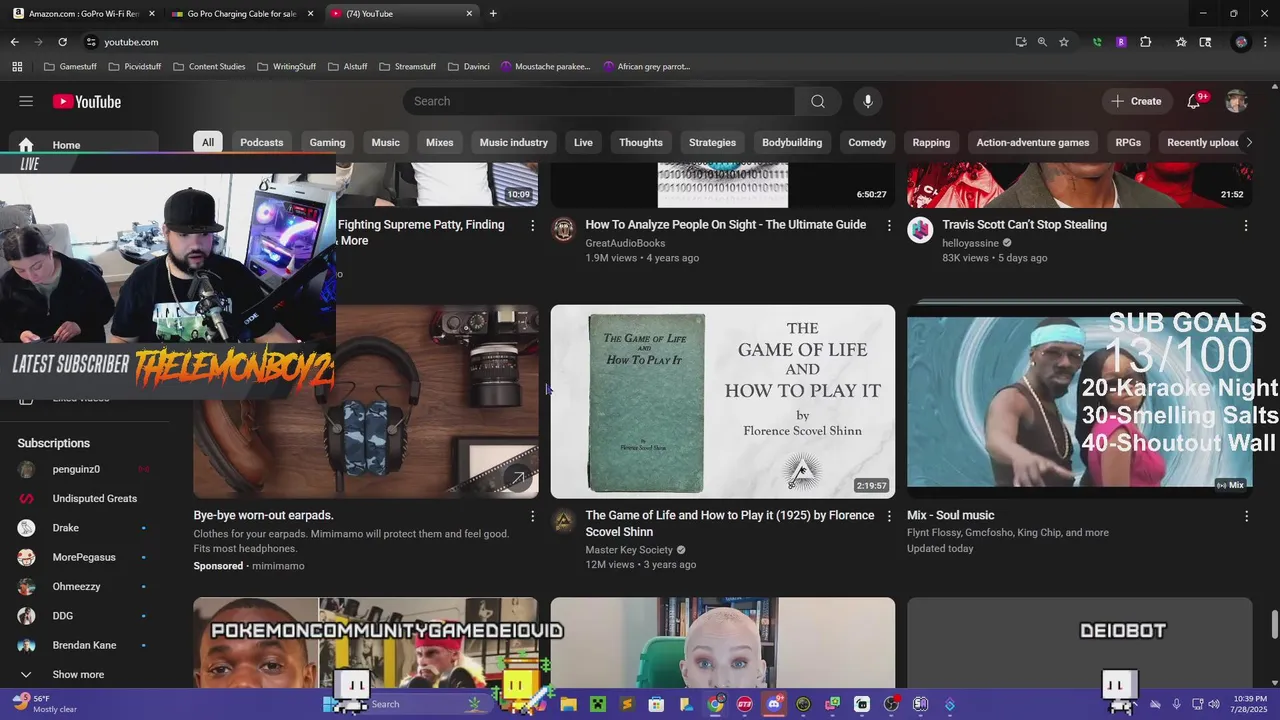This screenshot has height=720, width=1280.
Task: Select the All filter chip
Action: (x=208, y=142)
